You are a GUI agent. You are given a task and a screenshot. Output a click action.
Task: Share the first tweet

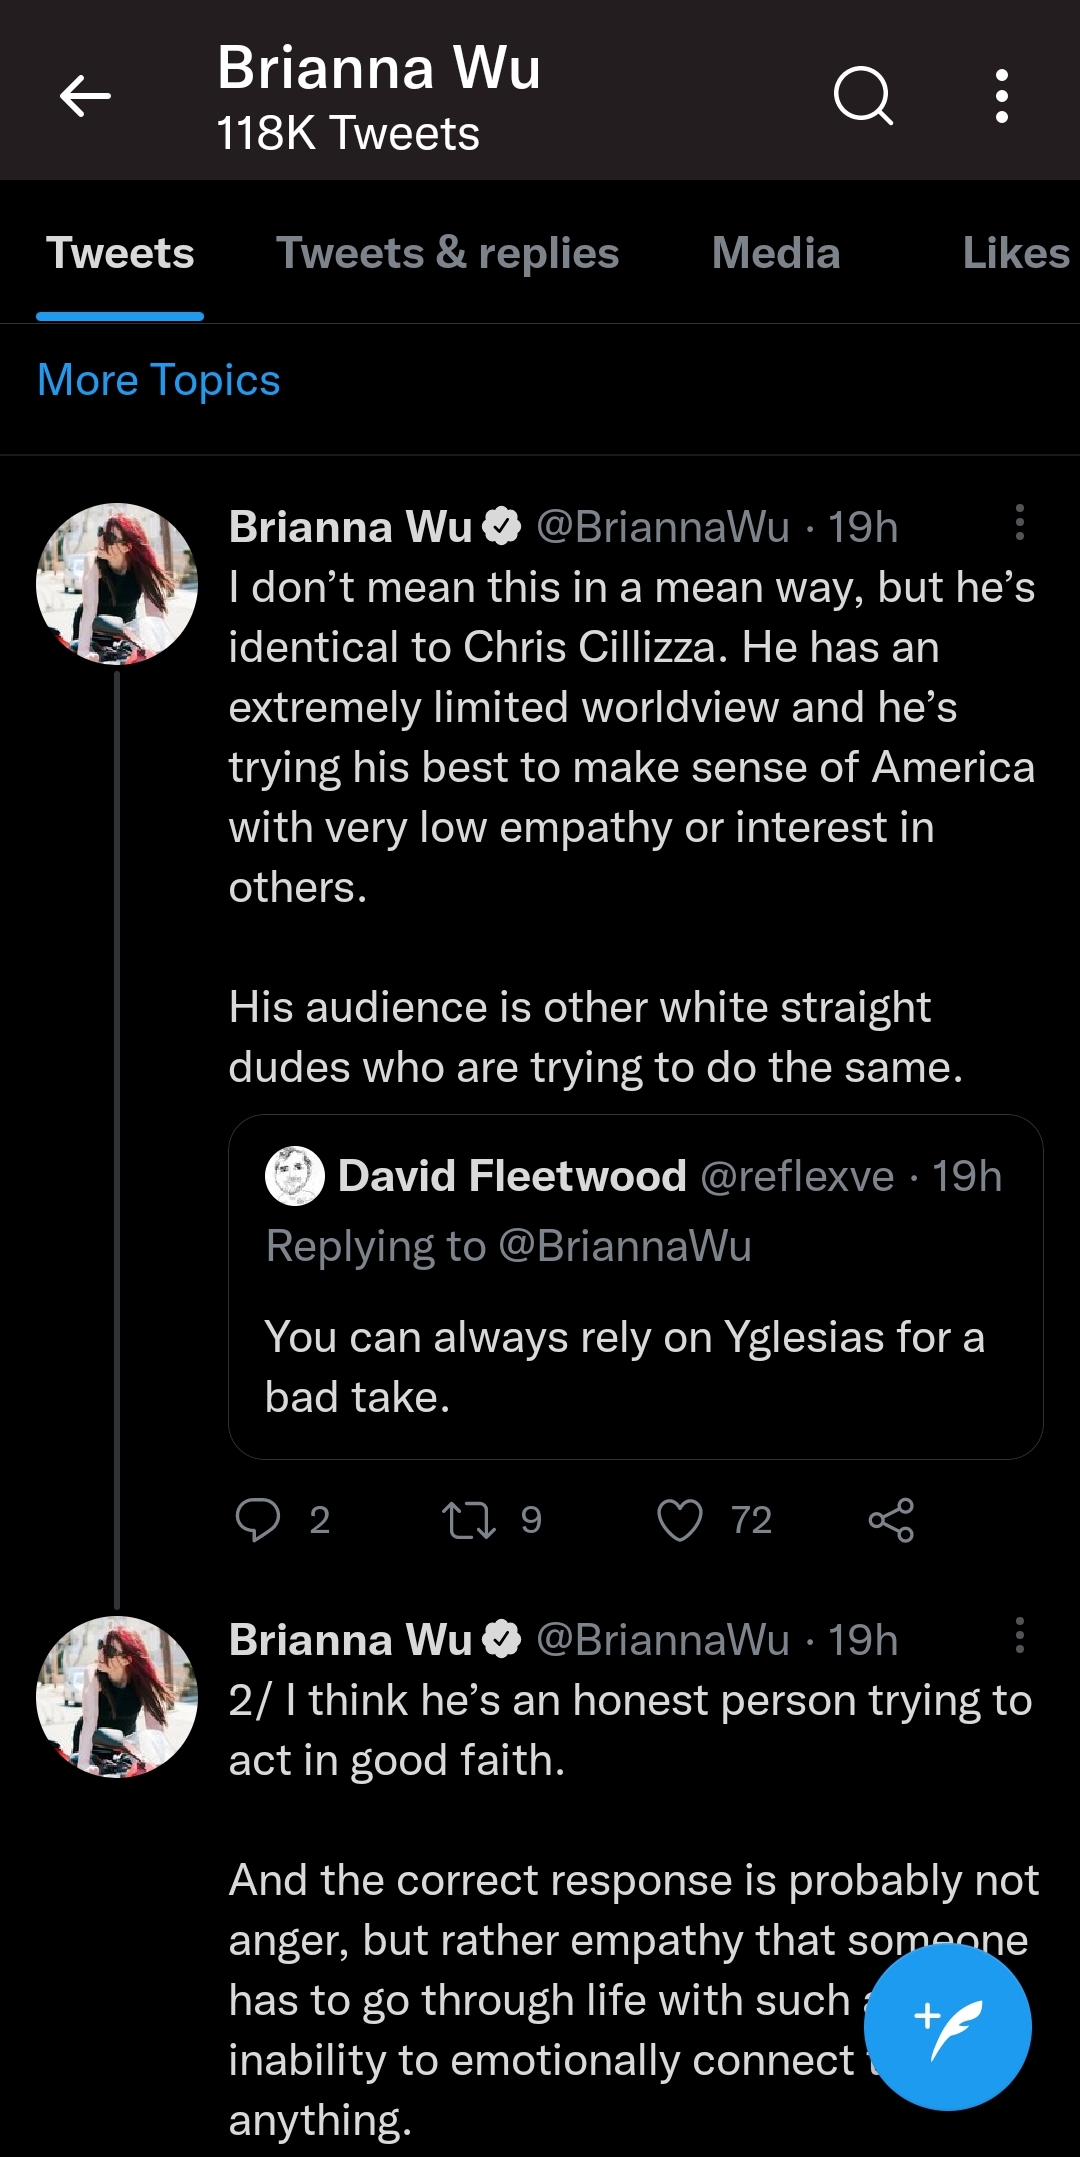891,1520
